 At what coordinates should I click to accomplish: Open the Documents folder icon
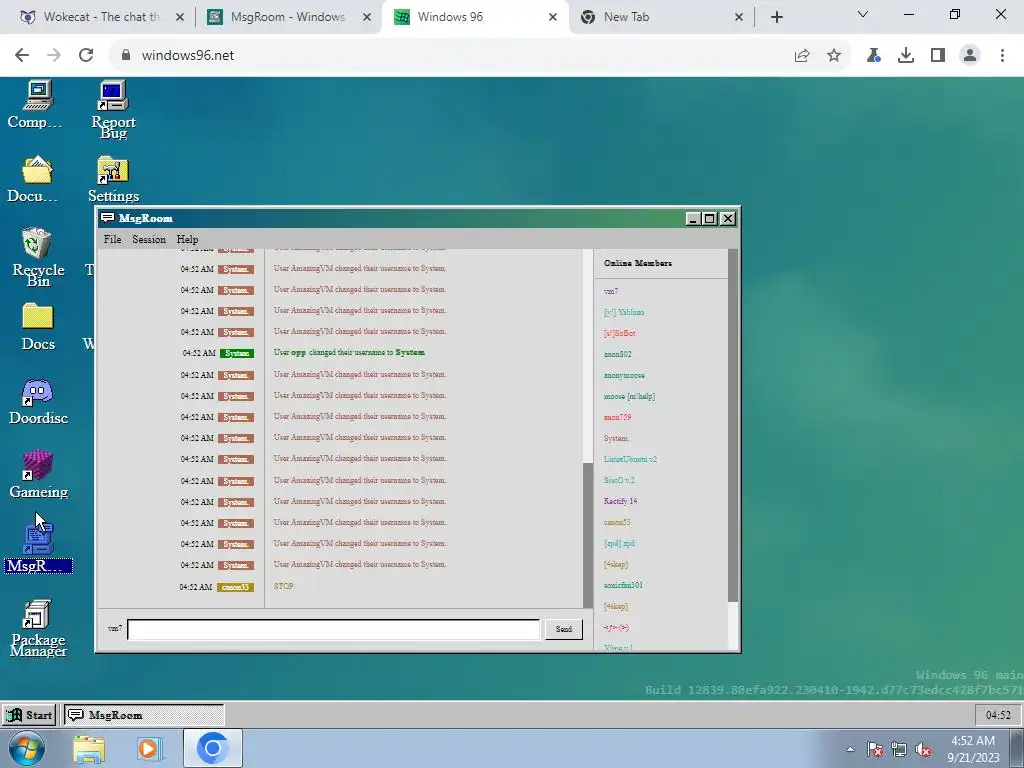[x=37, y=179]
